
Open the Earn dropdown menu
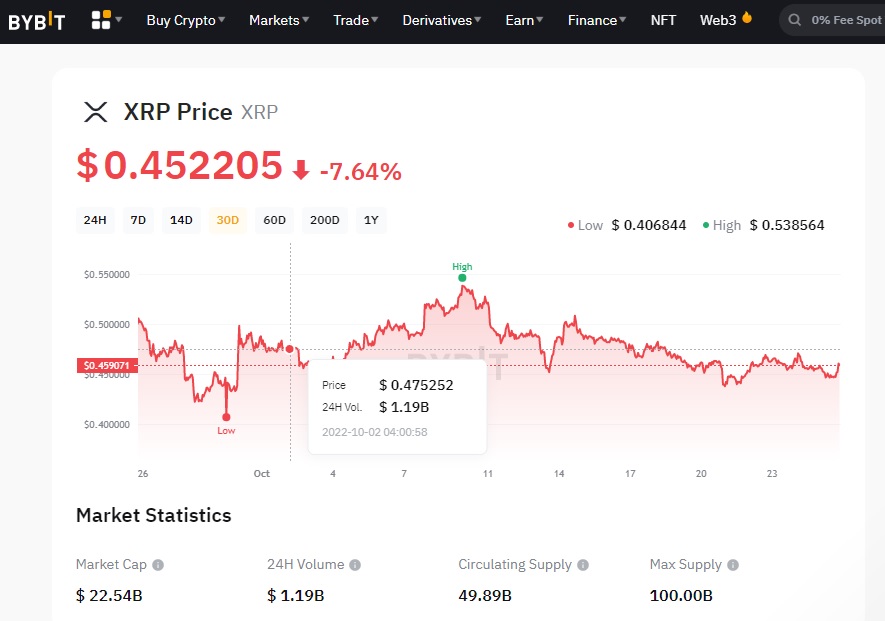click(524, 20)
